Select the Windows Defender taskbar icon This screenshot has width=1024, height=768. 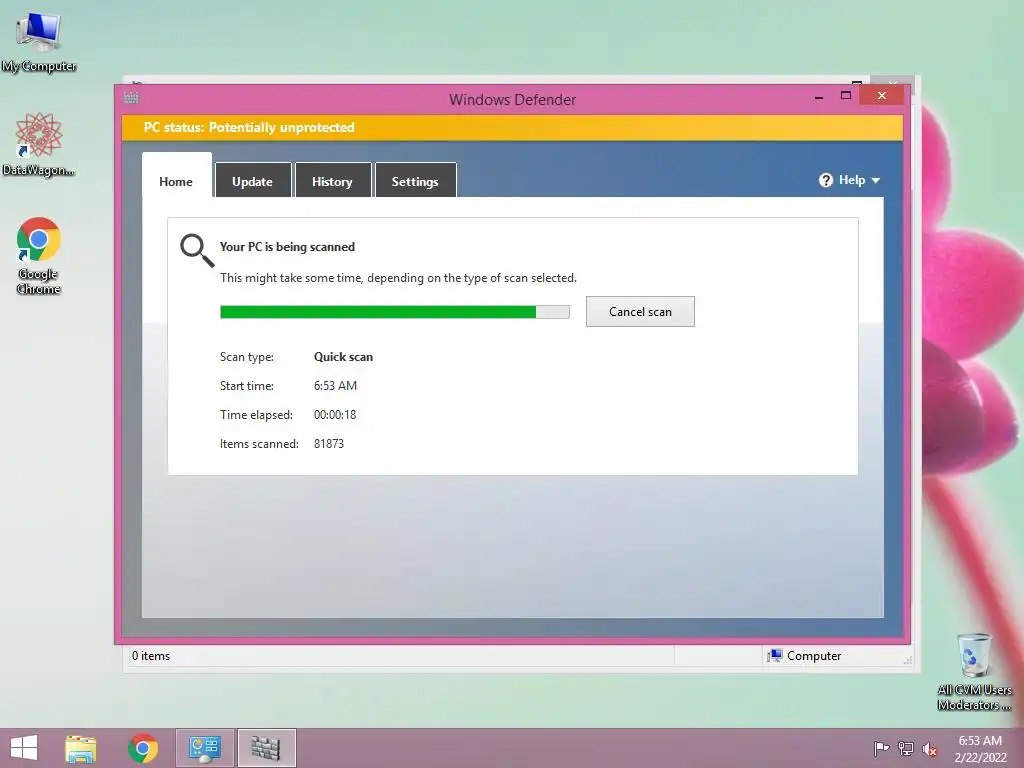click(266, 748)
